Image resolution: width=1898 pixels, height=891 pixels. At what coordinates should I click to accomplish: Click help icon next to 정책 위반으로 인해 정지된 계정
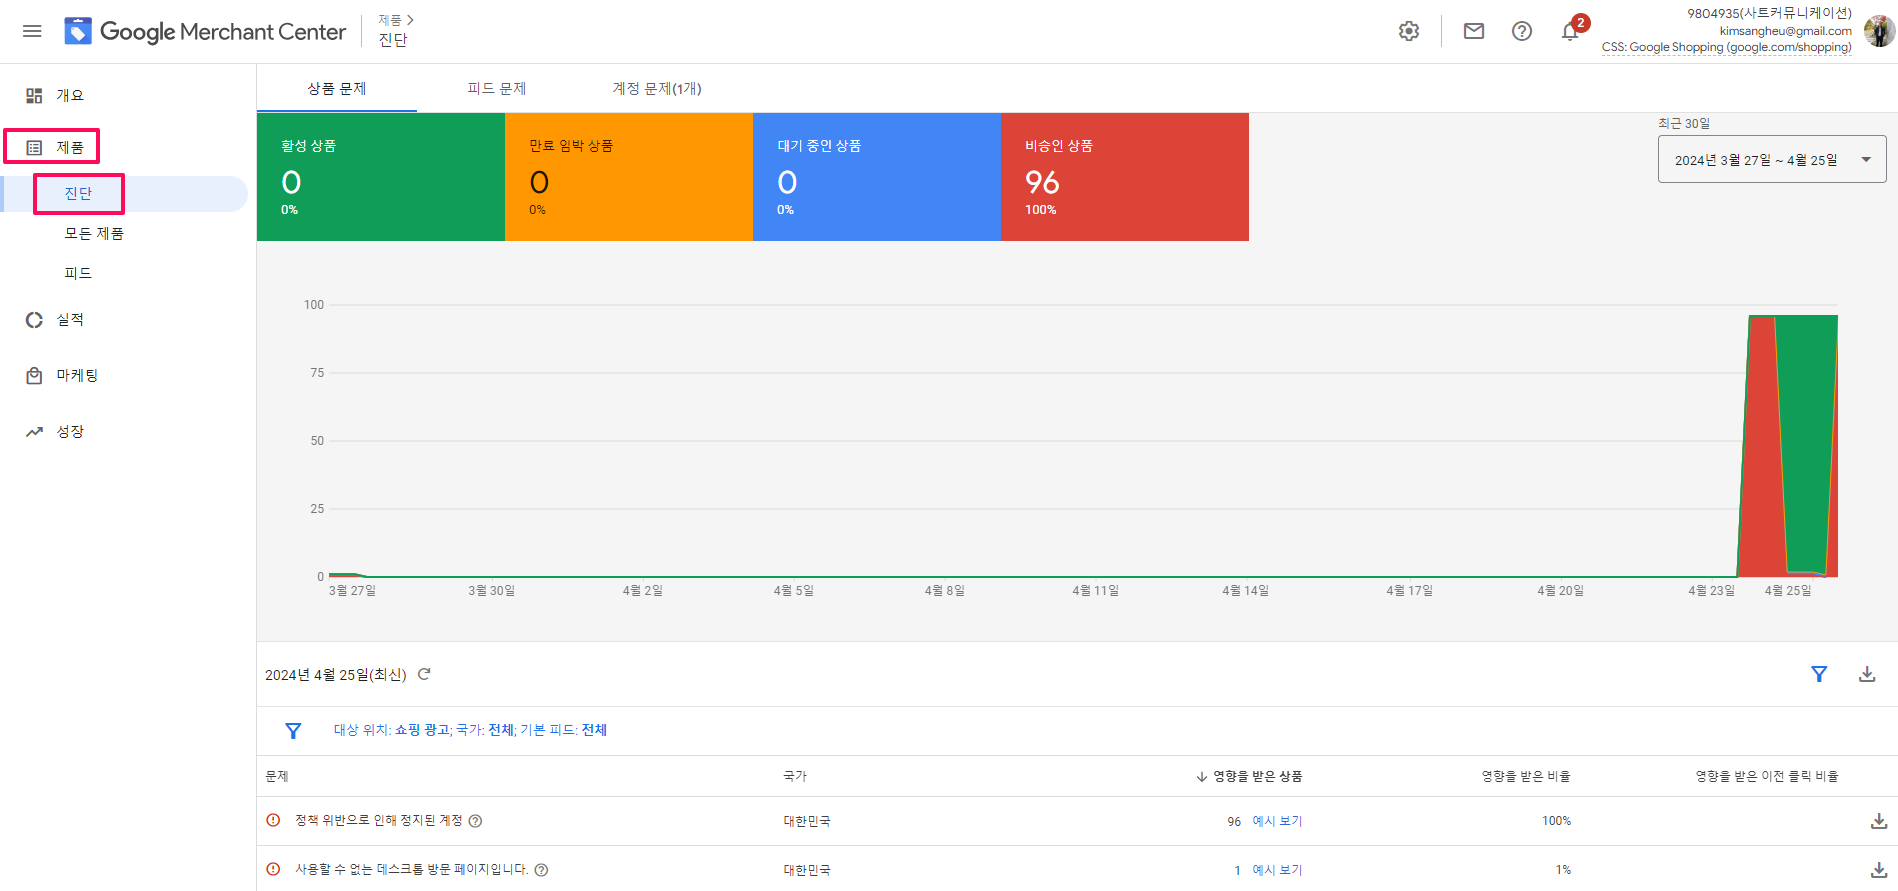tap(476, 821)
